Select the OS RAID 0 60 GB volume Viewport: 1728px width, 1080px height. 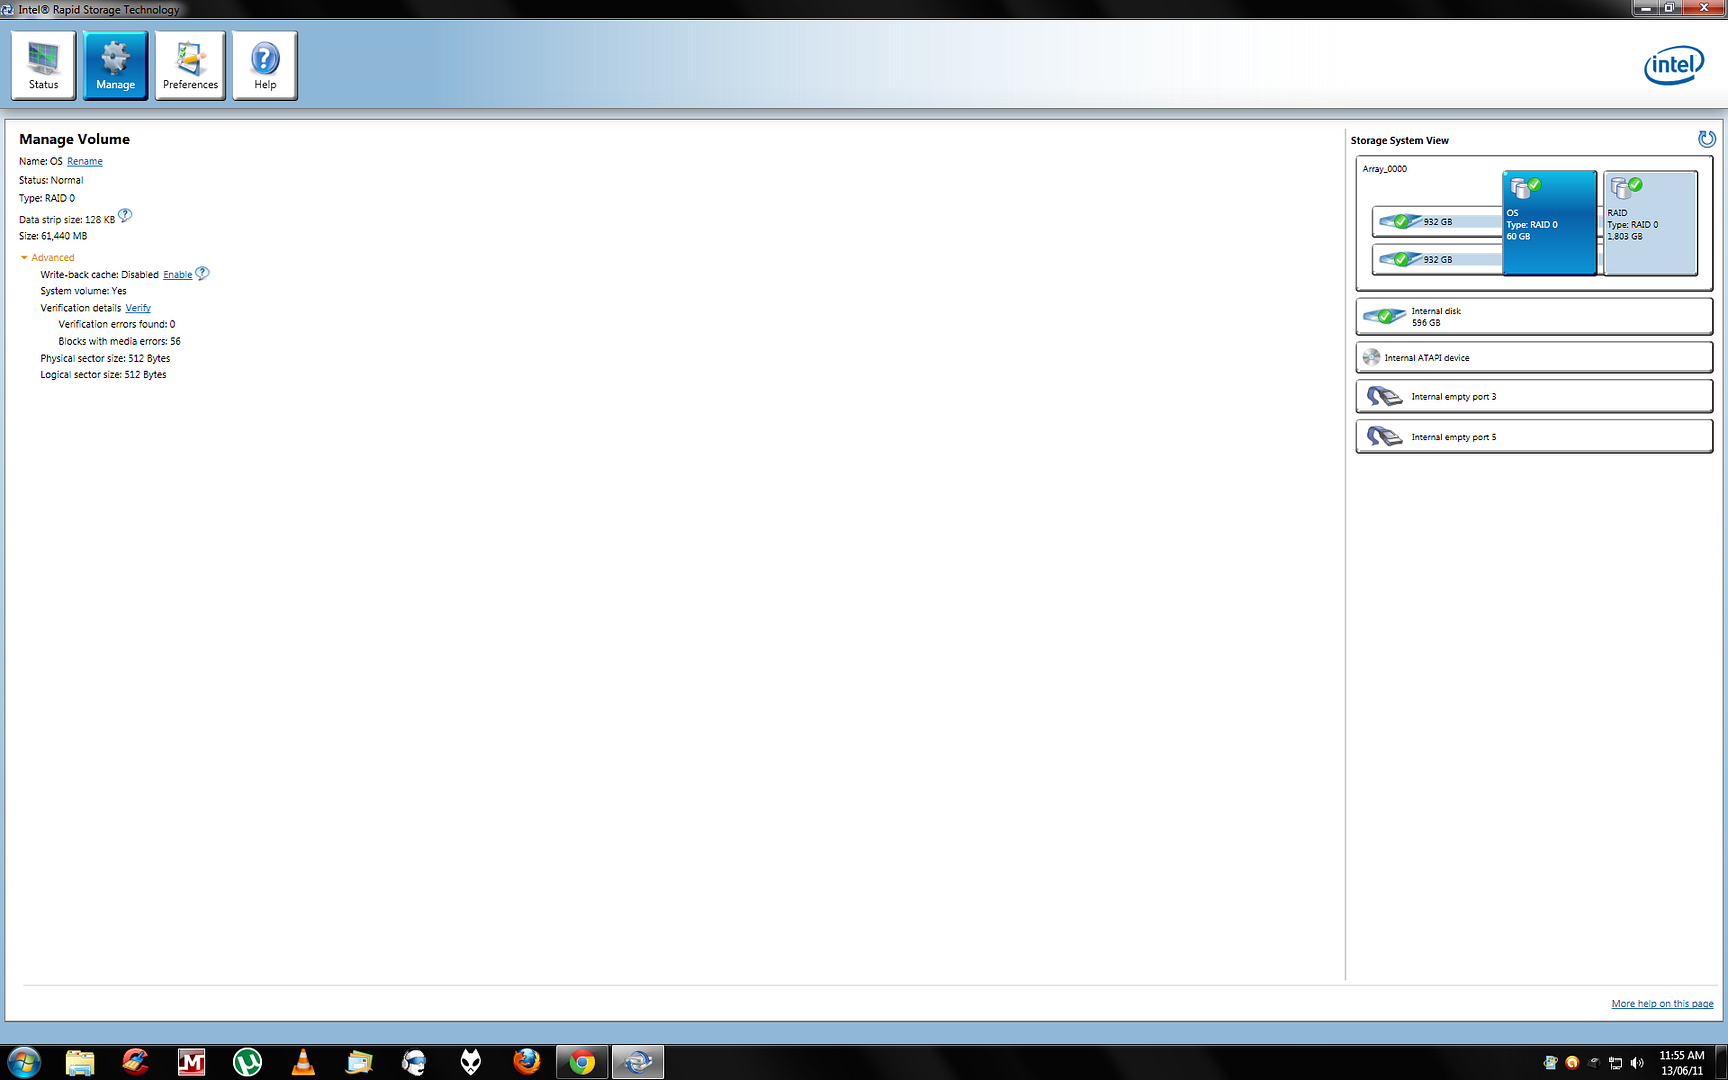(1549, 222)
